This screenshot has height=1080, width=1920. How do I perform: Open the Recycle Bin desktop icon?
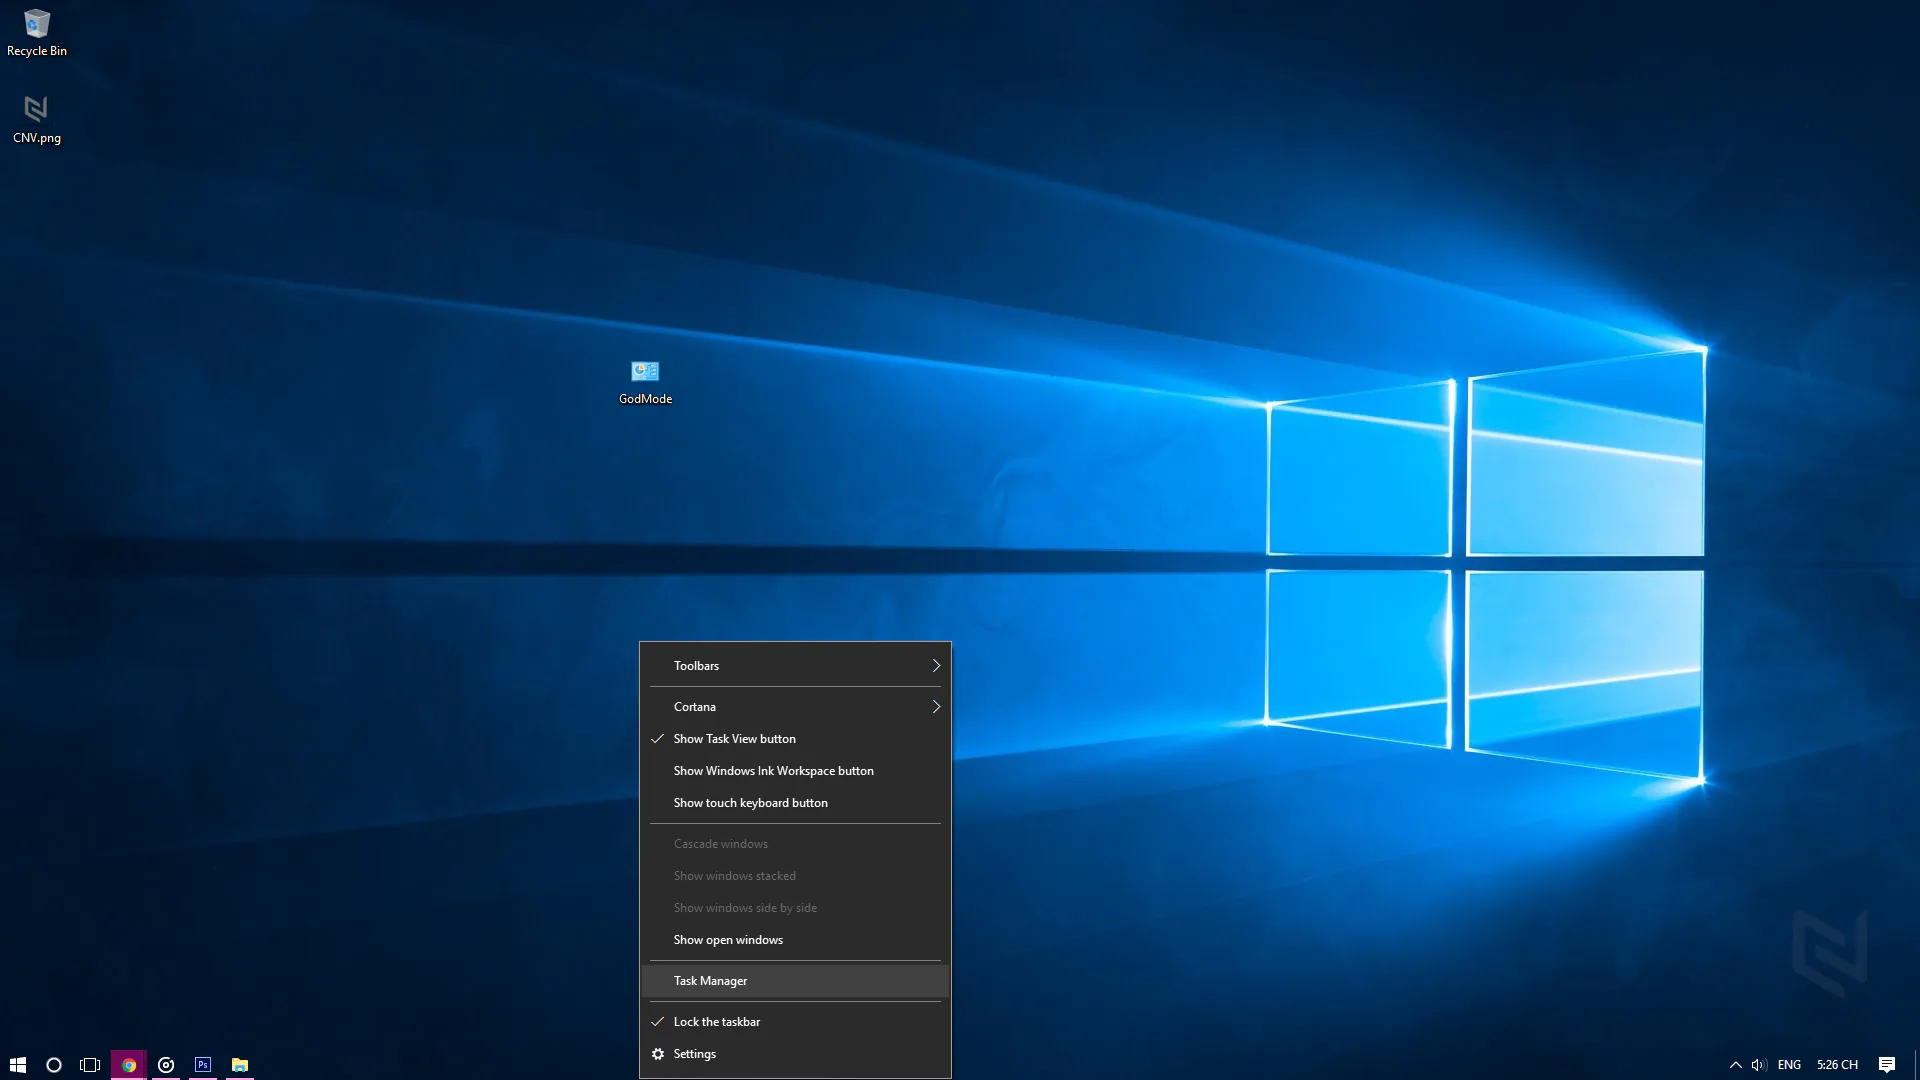(37, 33)
